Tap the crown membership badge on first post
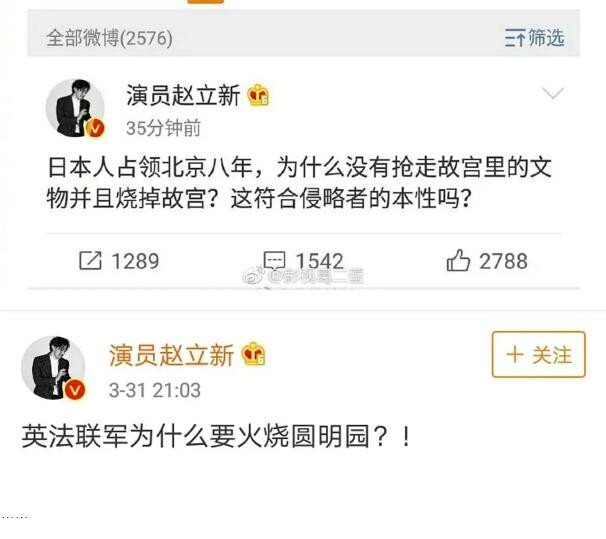Screen dimensions: 606x539 point(258,95)
